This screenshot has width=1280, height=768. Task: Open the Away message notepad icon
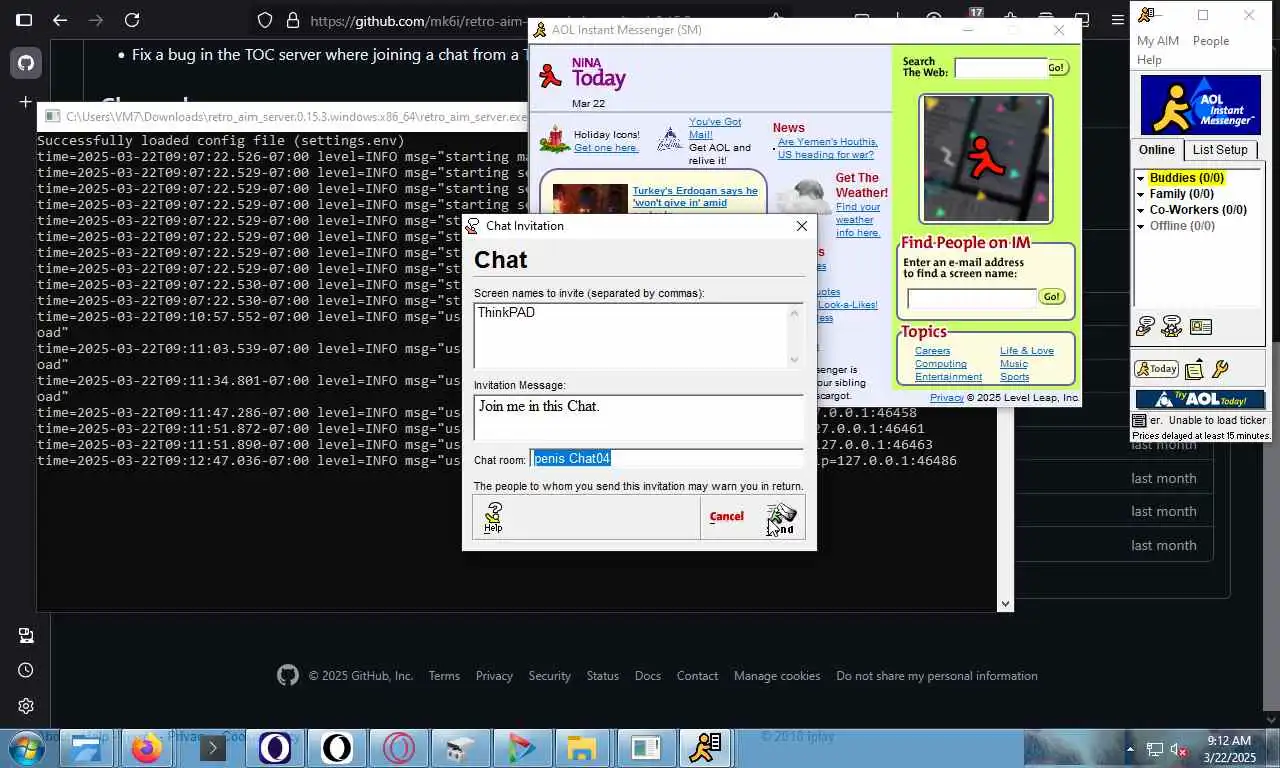pyautogui.click(x=1194, y=370)
